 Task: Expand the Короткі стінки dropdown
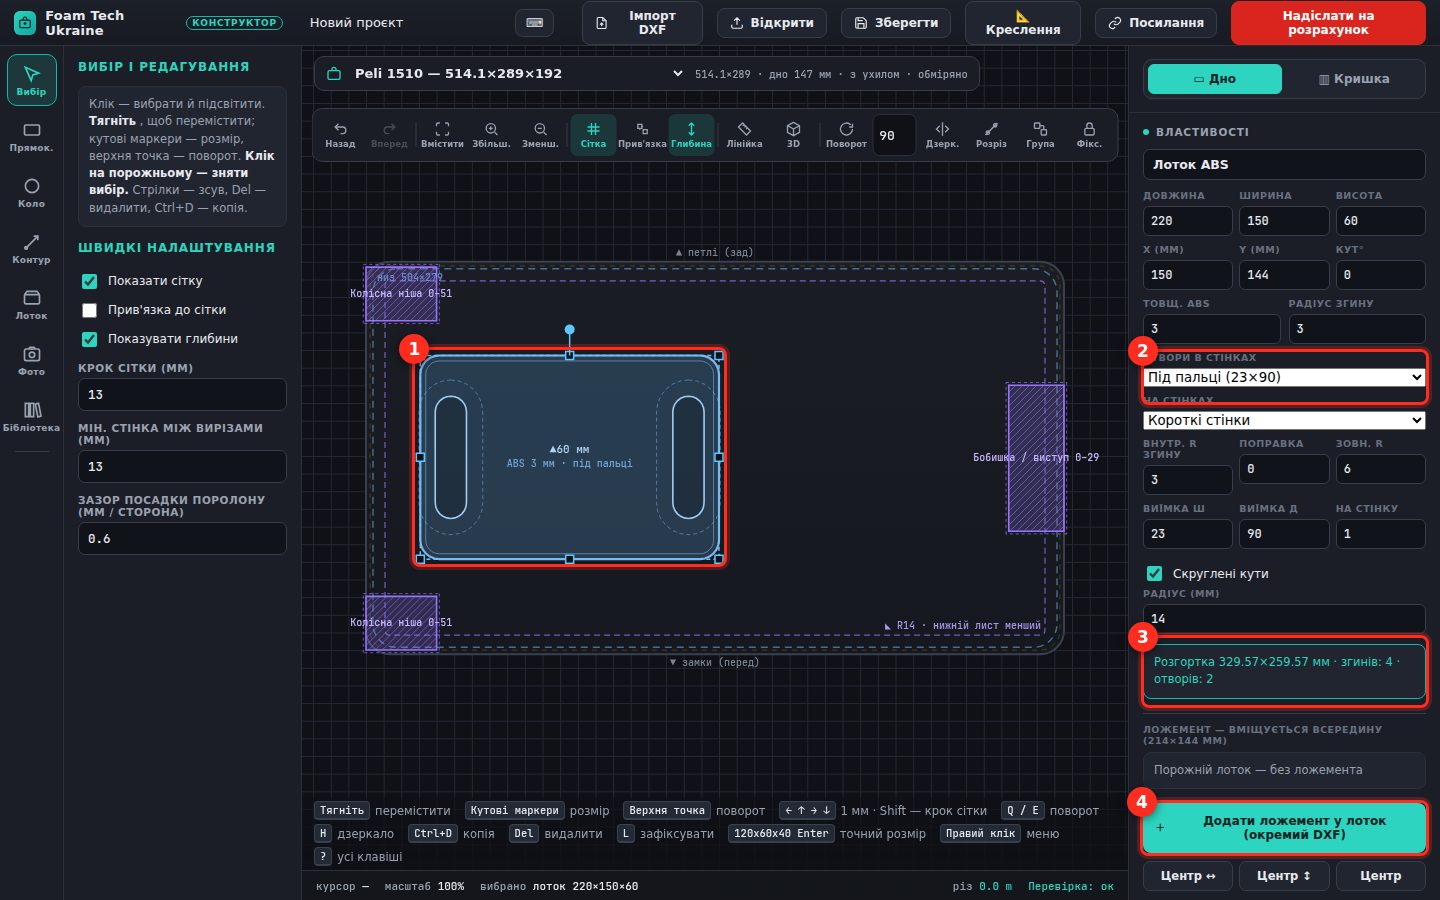(1284, 420)
